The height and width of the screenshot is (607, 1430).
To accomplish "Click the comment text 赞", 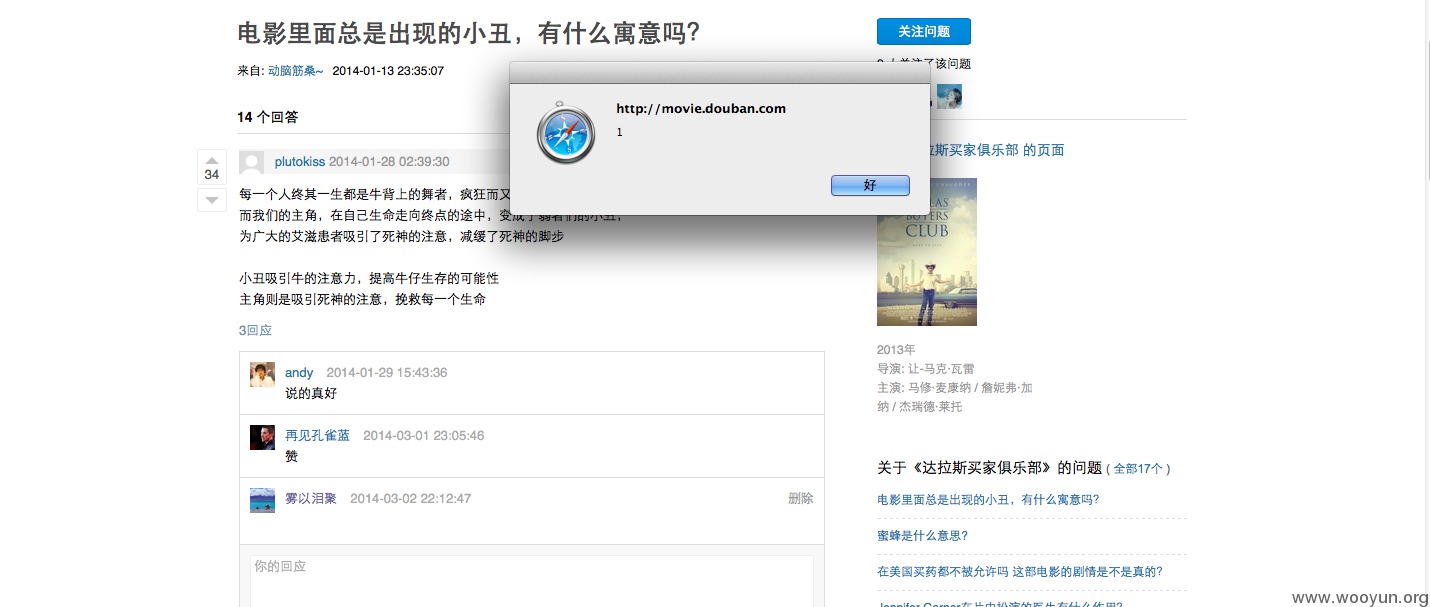I will 292,456.
